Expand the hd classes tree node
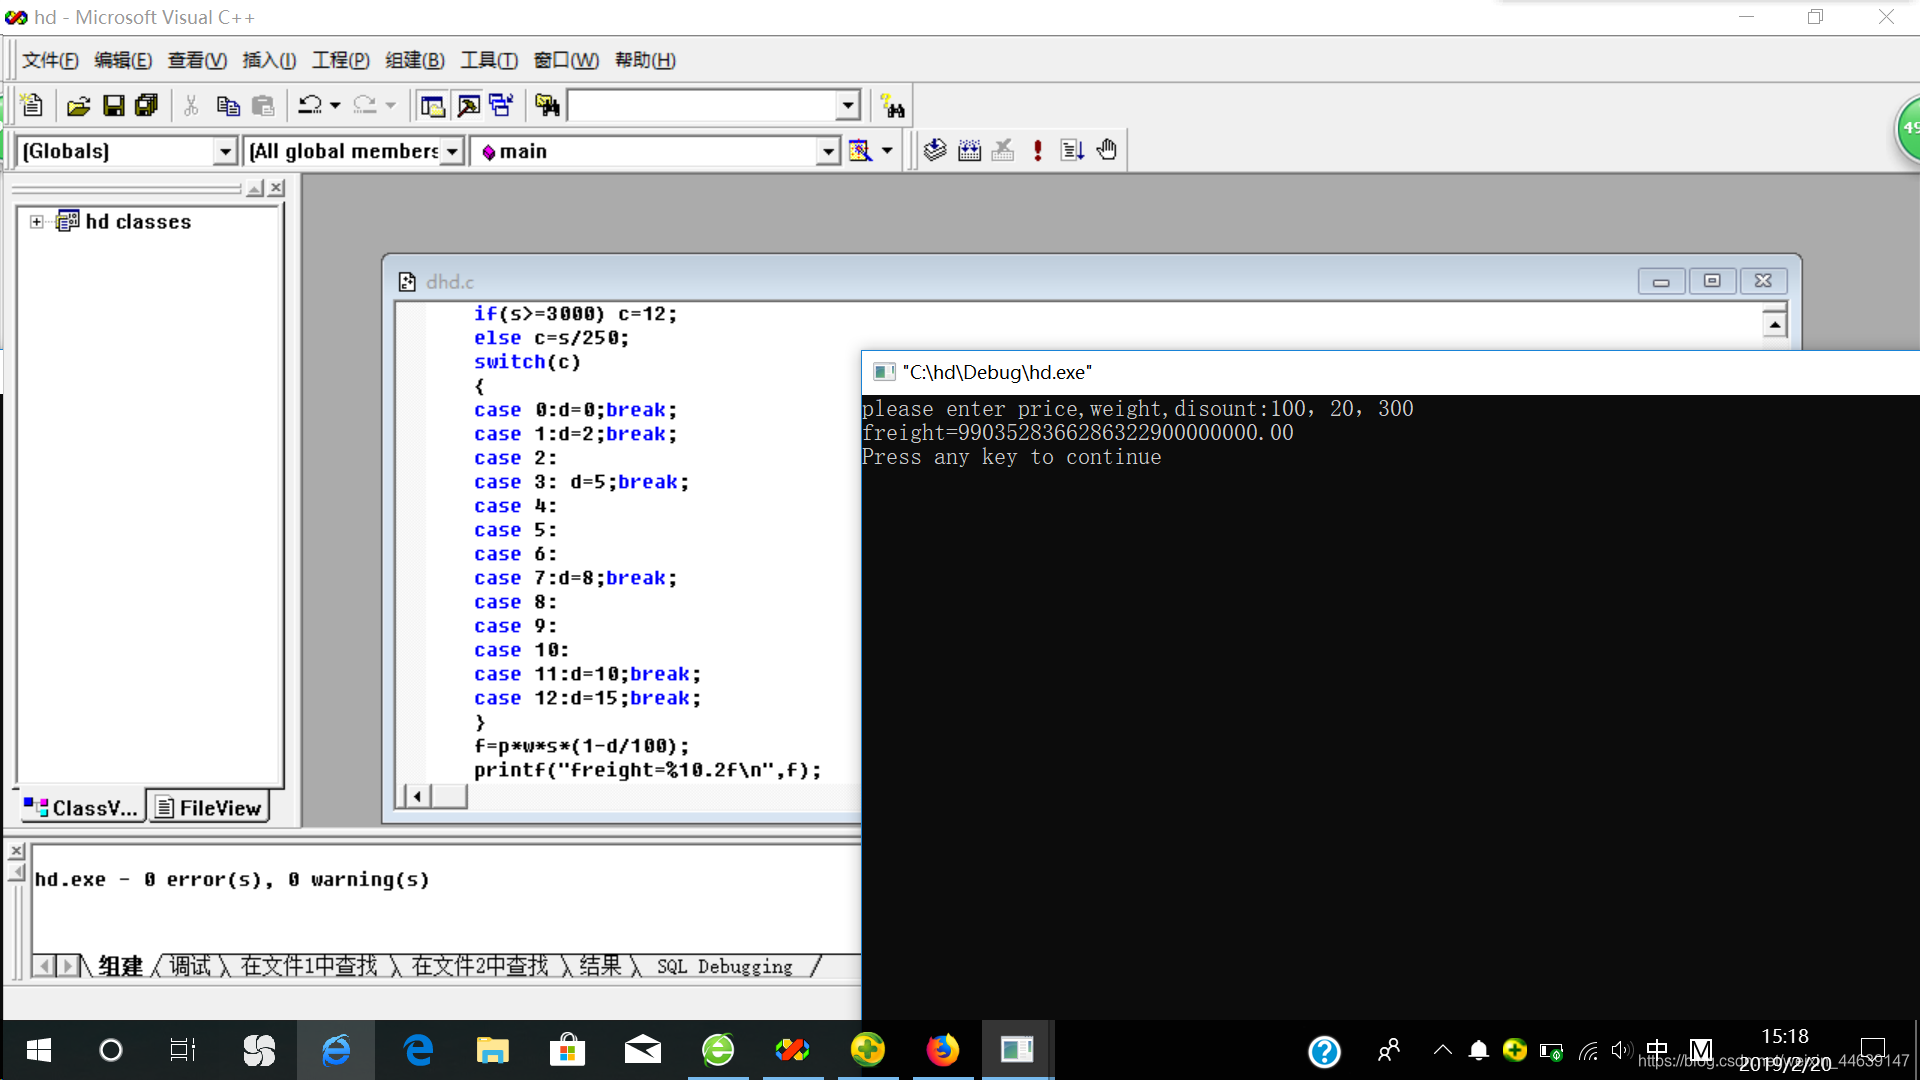 [37, 222]
